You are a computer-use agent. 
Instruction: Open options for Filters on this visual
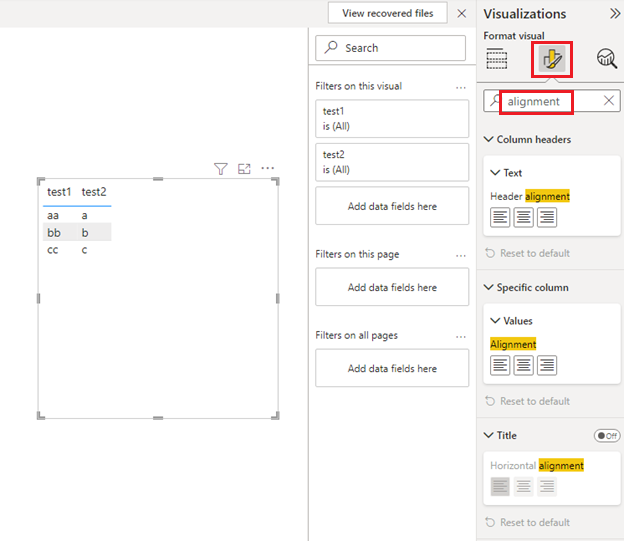pyautogui.click(x=460, y=87)
